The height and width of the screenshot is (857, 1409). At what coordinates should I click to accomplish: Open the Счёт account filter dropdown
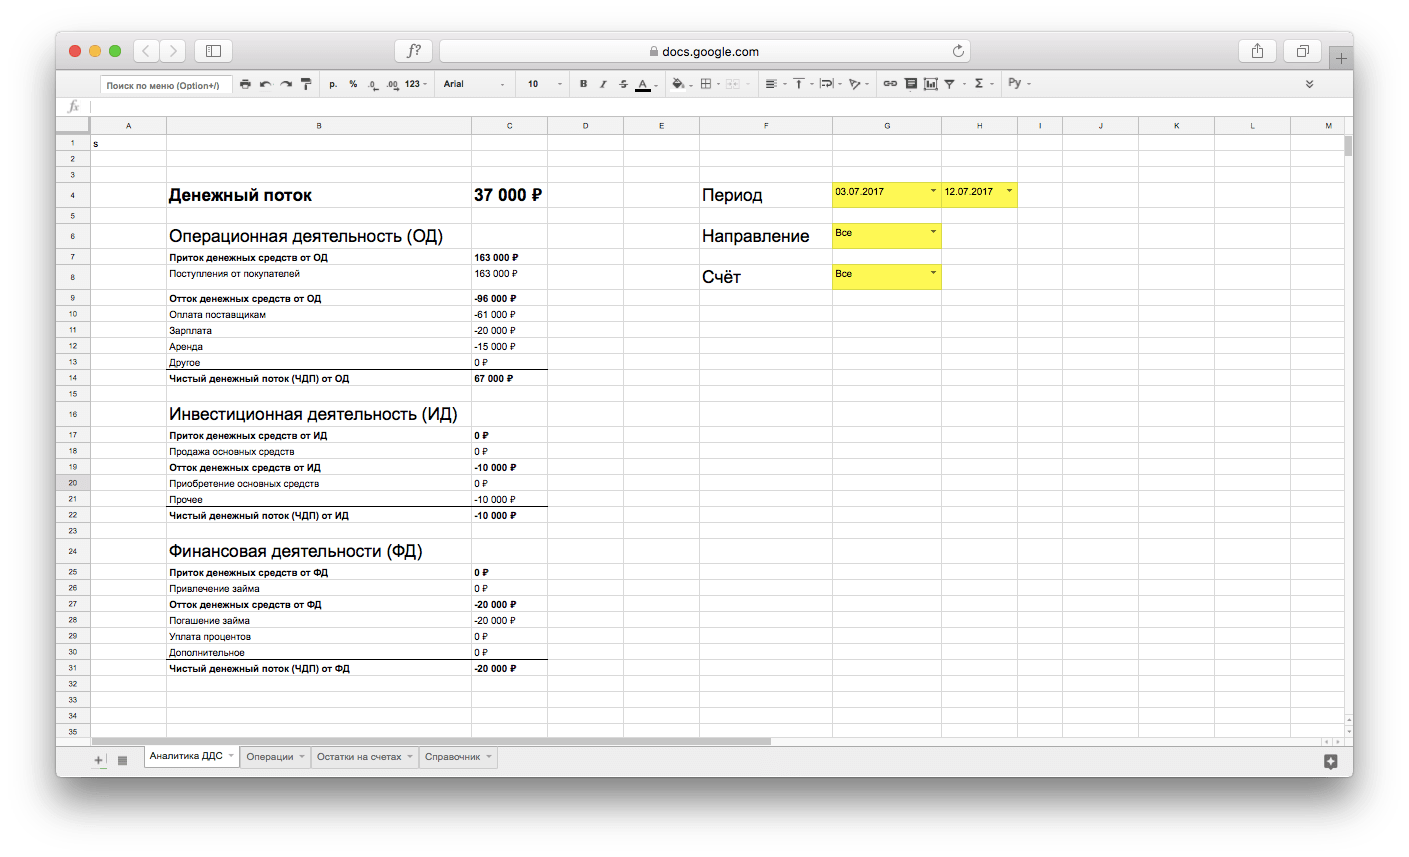tap(933, 273)
